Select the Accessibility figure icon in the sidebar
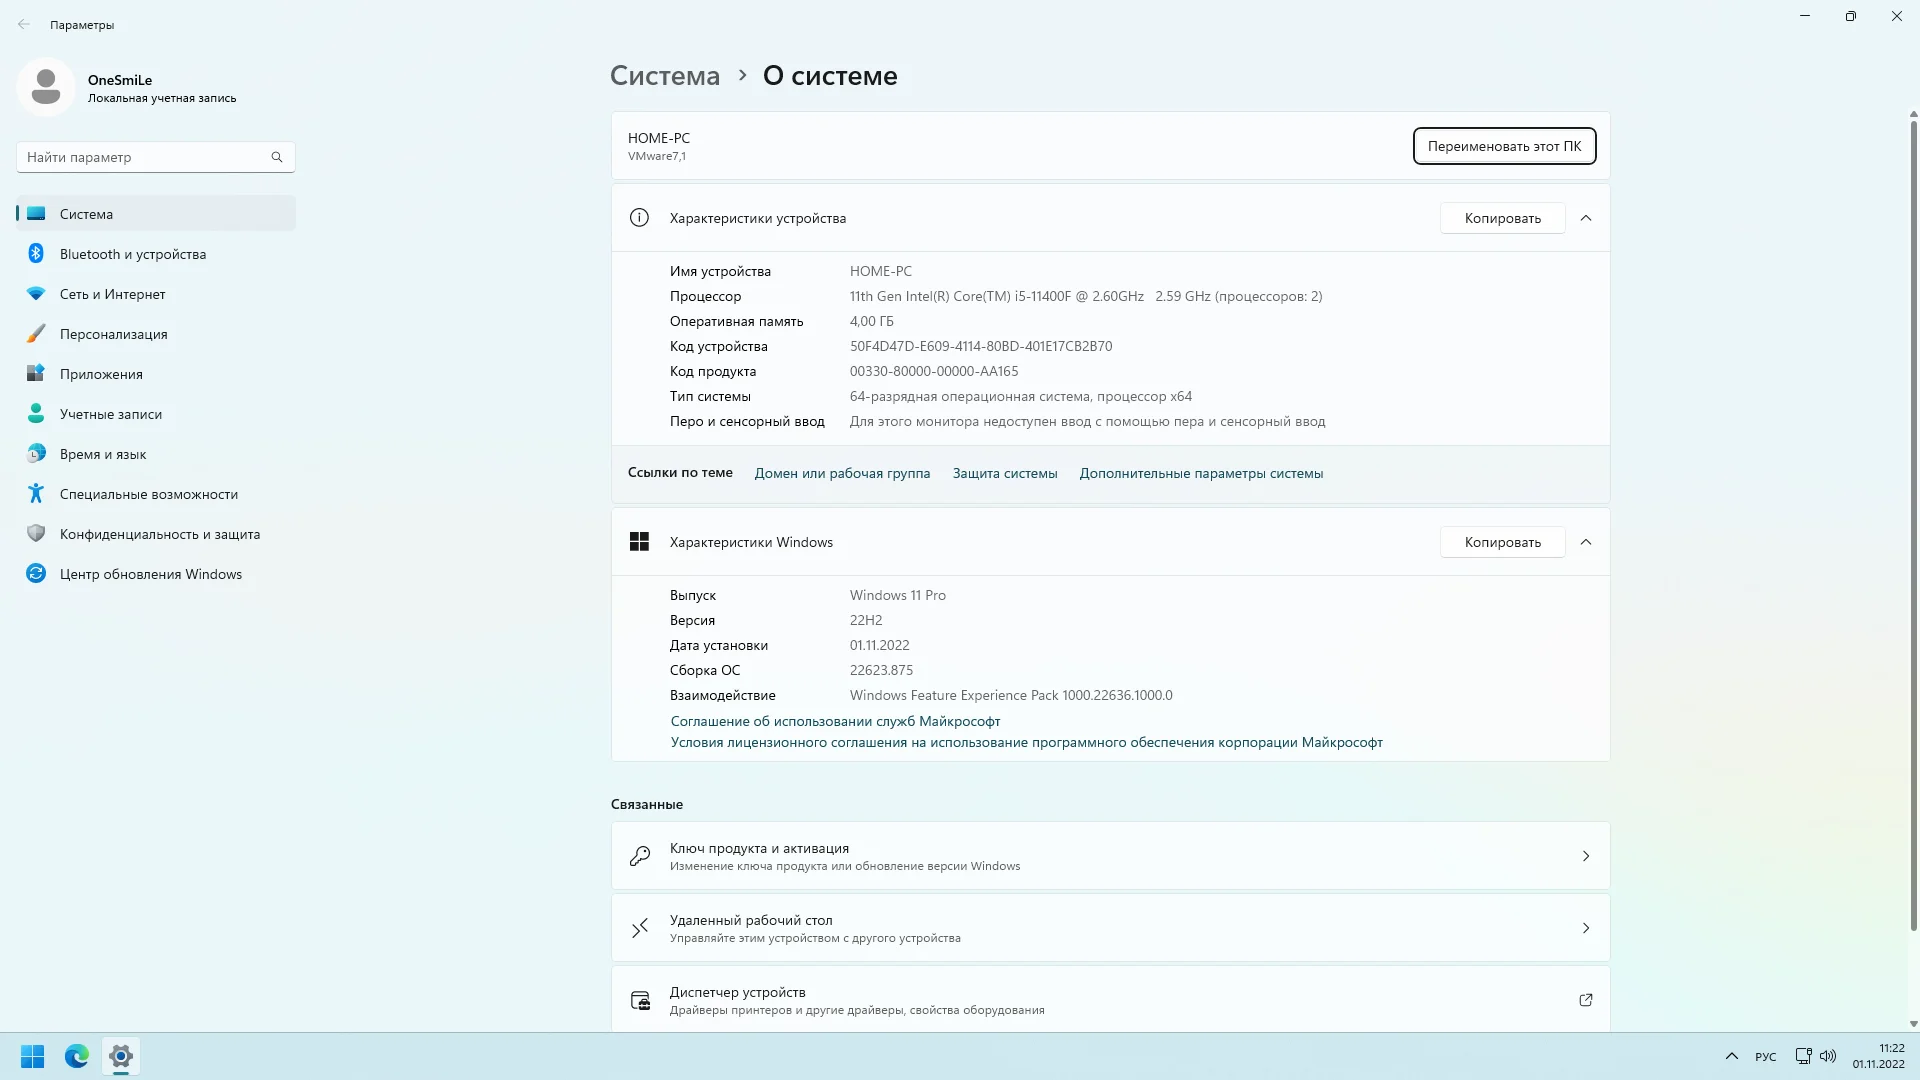The width and height of the screenshot is (1920, 1080). 36,494
